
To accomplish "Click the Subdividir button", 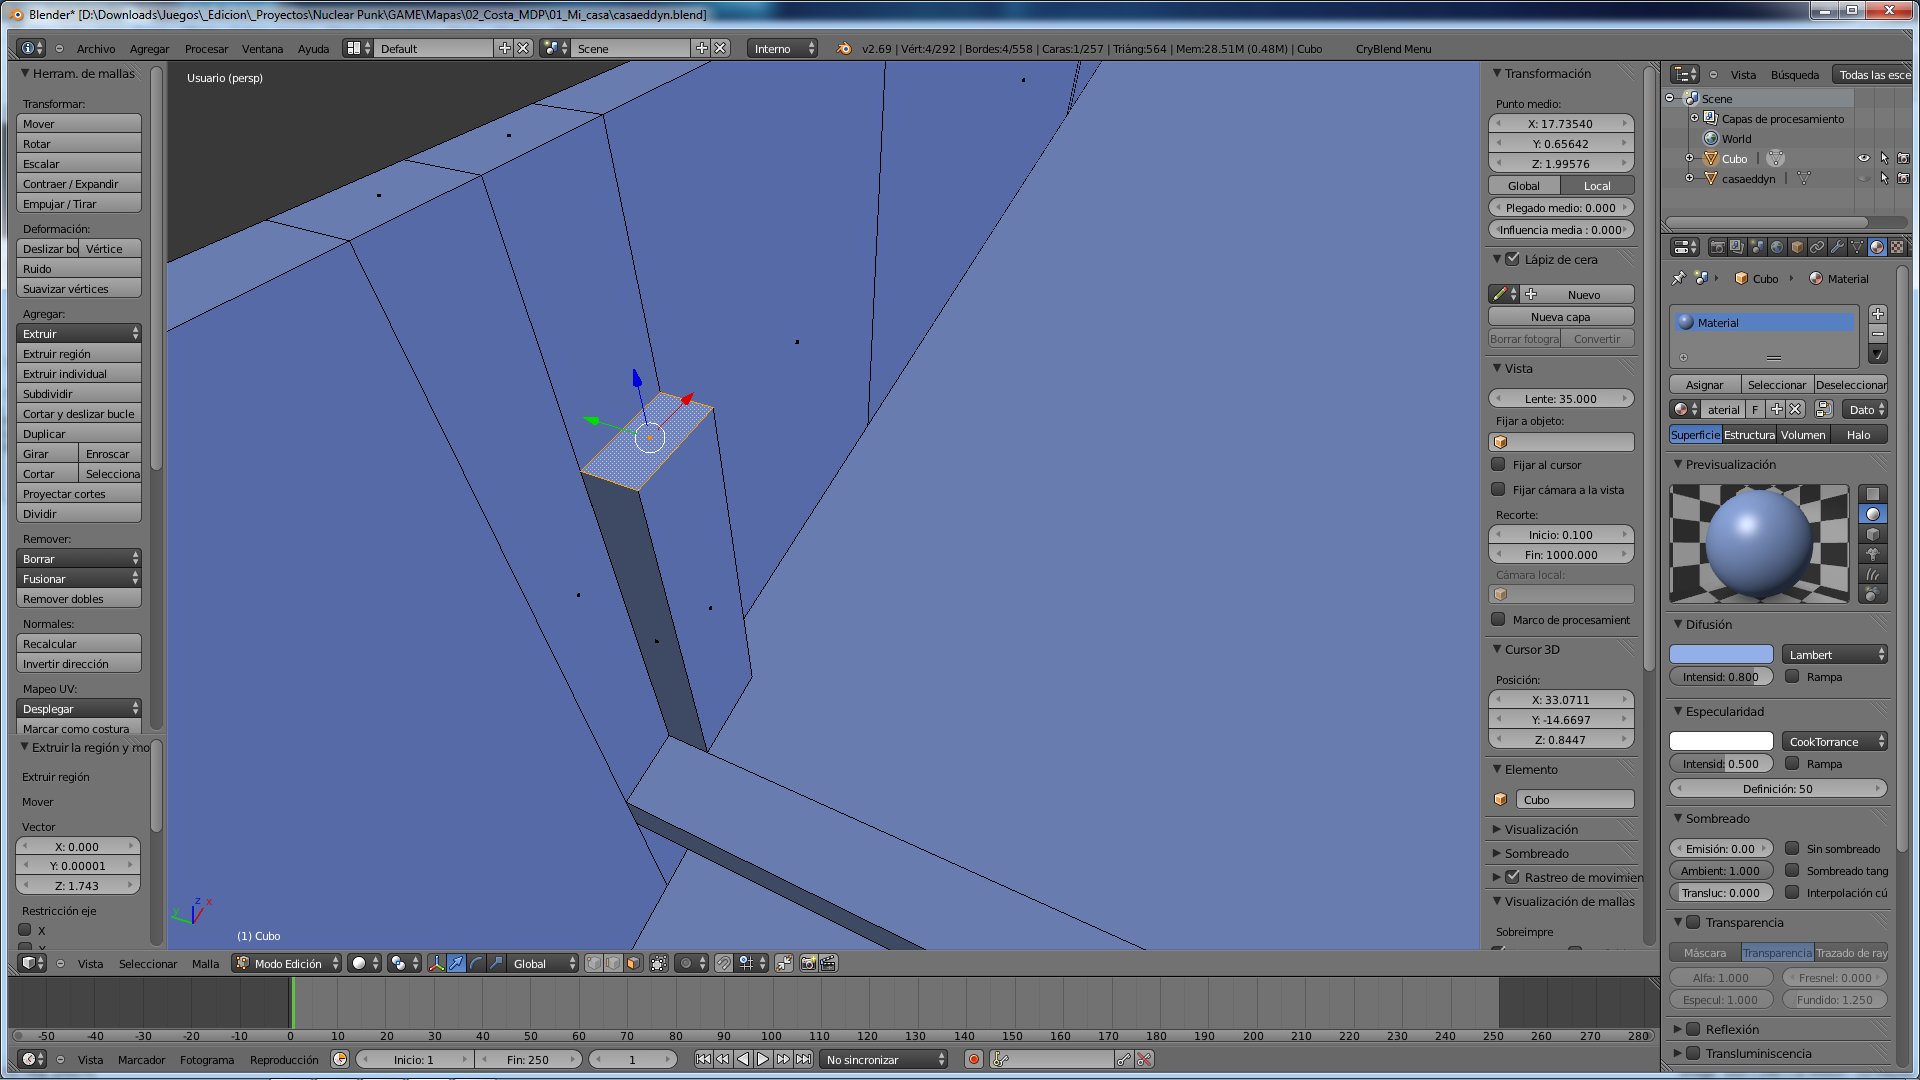I will click(x=78, y=393).
